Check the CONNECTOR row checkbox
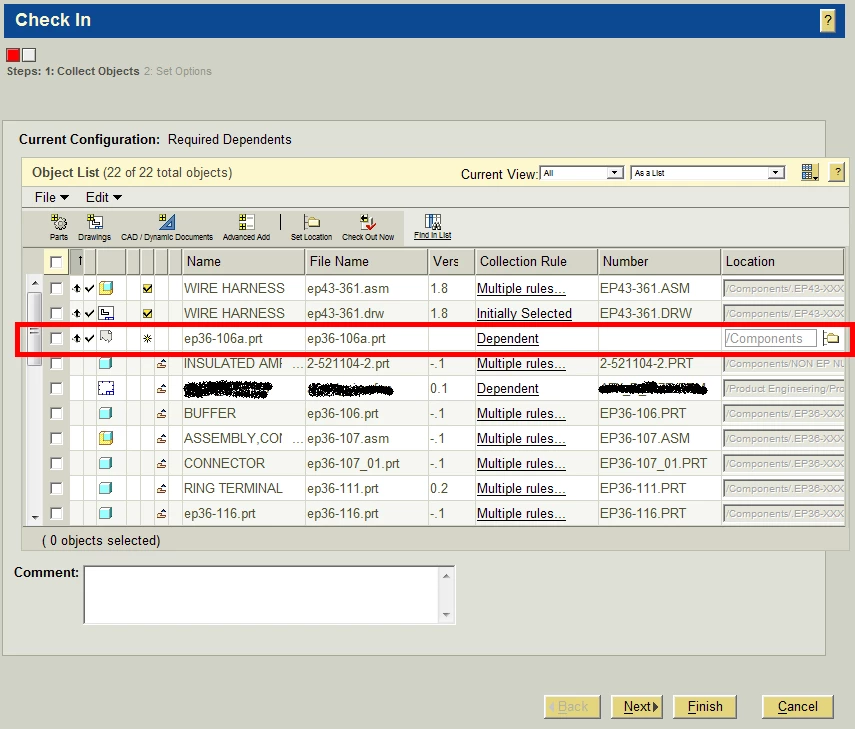Viewport: 855px width, 729px height. click(56, 463)
